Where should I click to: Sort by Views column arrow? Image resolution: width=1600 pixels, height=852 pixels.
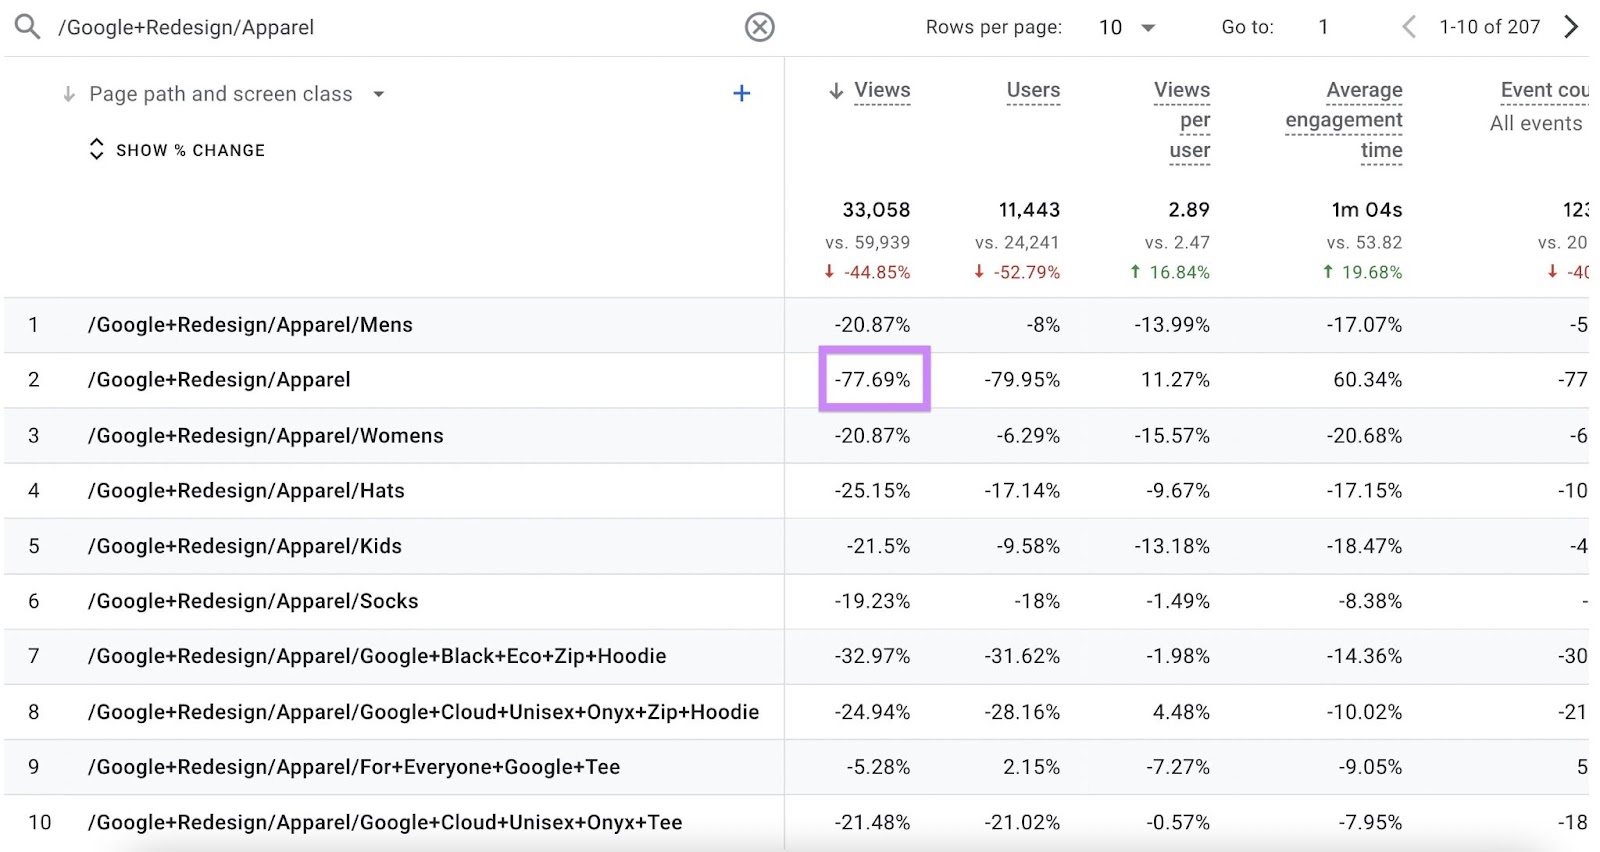click(x=836, y=91)
